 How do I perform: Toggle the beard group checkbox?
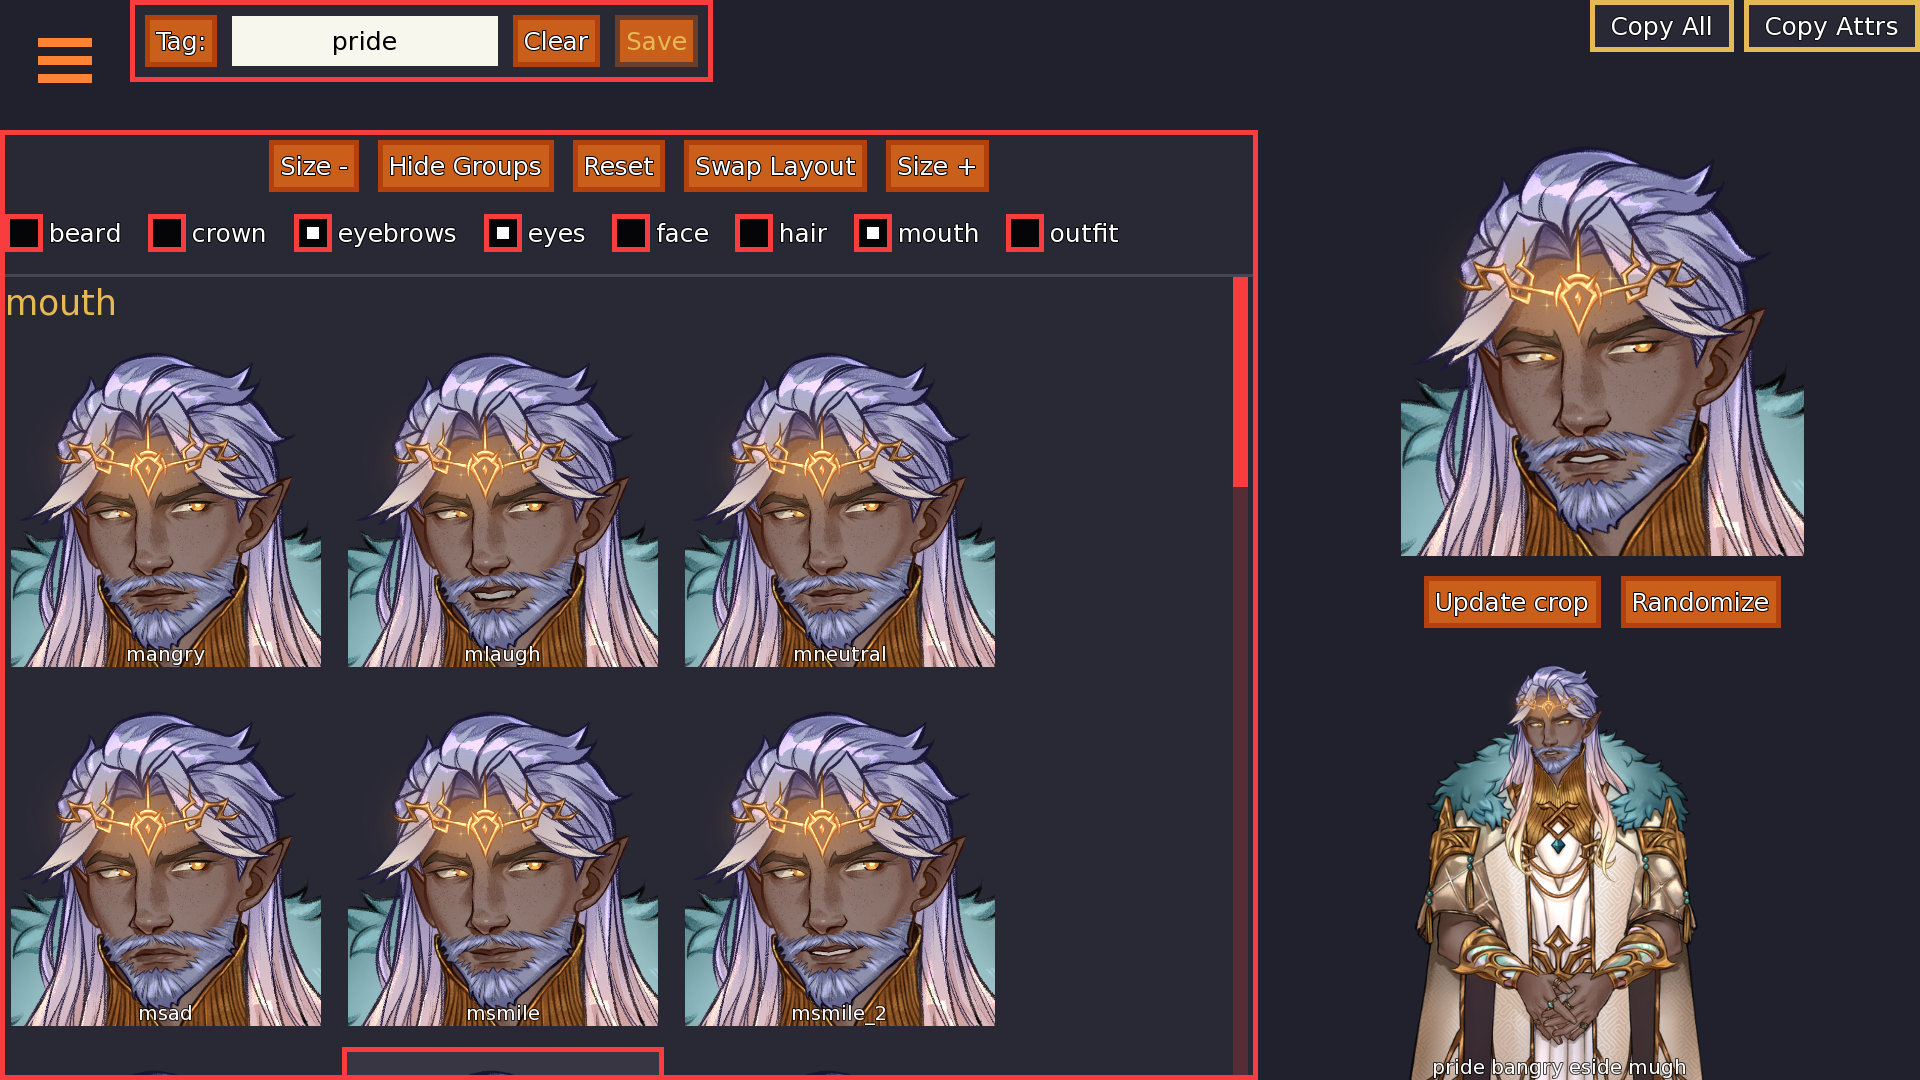[x=24, y=233]
